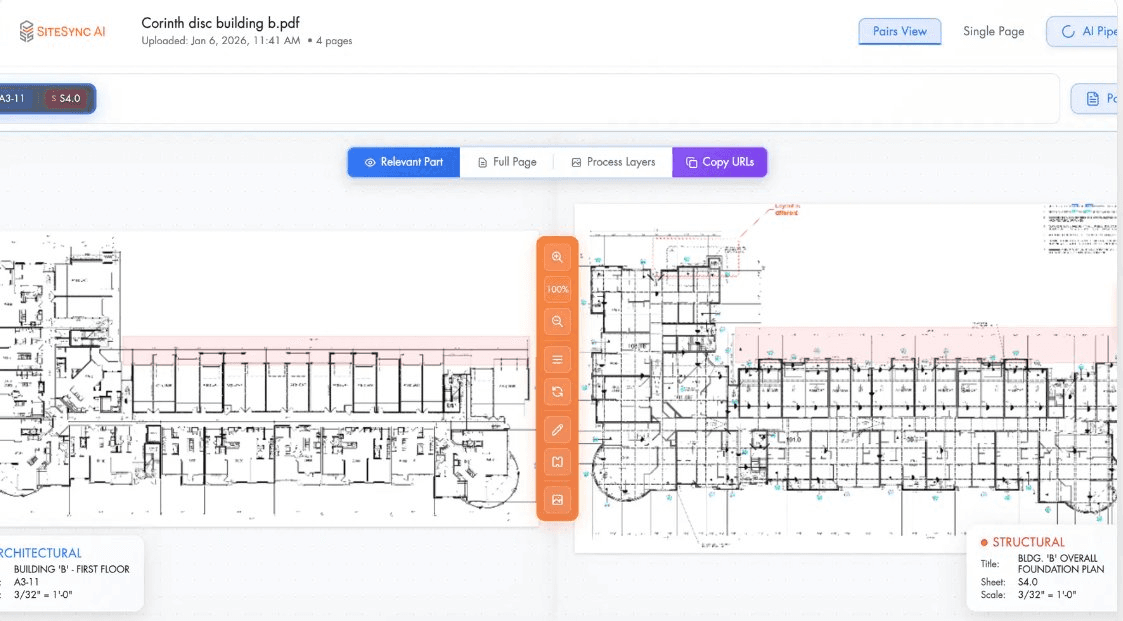Image resolution: width=1123 pixels, height=621 pixels.
Task: Click the zoom in magnifier icon
Action: tap(557, 257)
